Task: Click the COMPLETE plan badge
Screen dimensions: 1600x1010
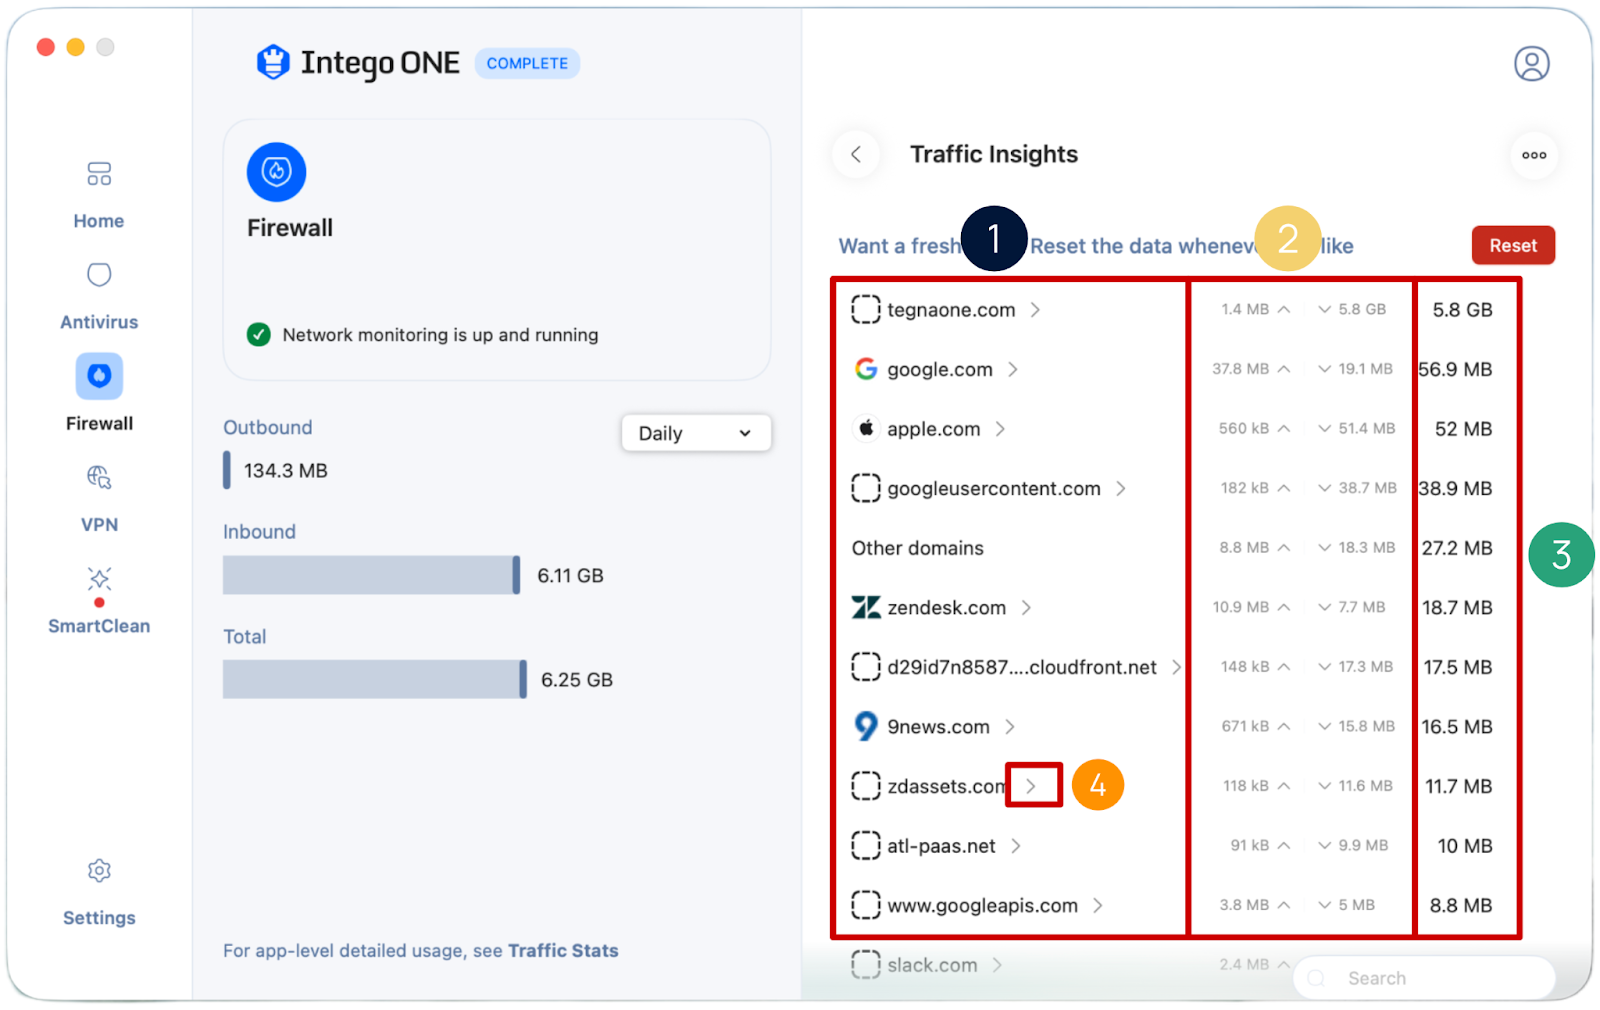Action: point(527,63)
